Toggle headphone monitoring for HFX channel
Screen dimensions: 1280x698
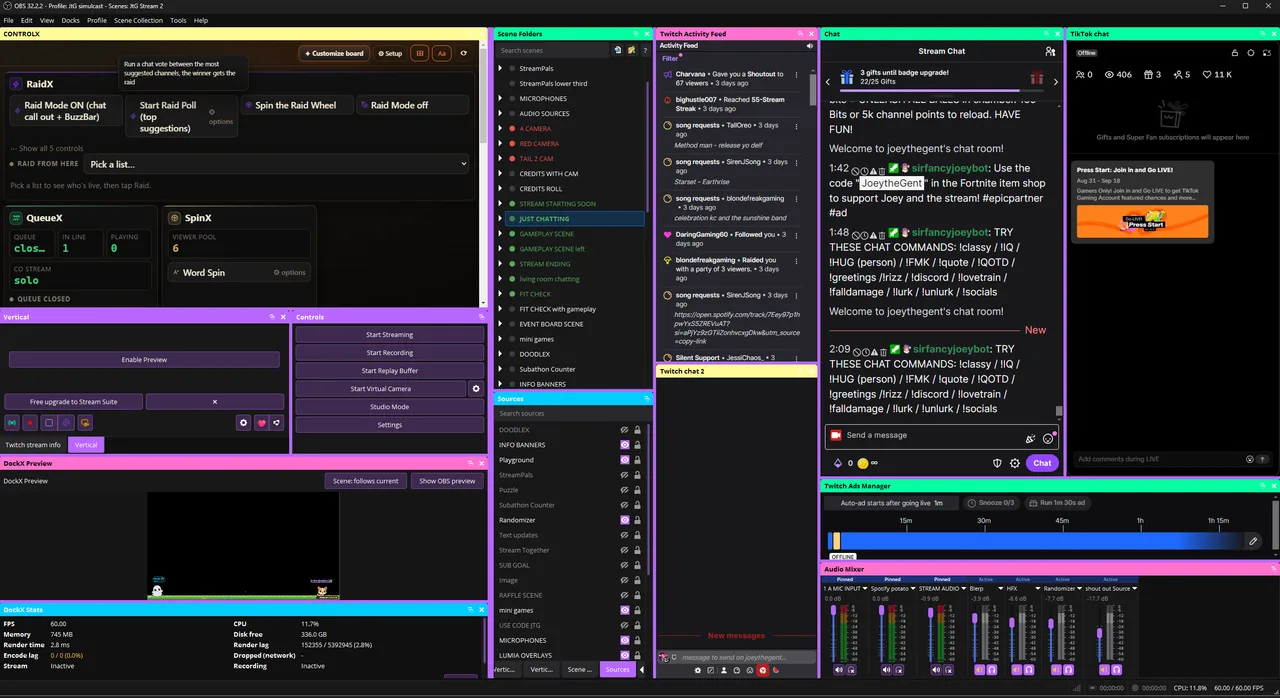(x=1028, y=670)
